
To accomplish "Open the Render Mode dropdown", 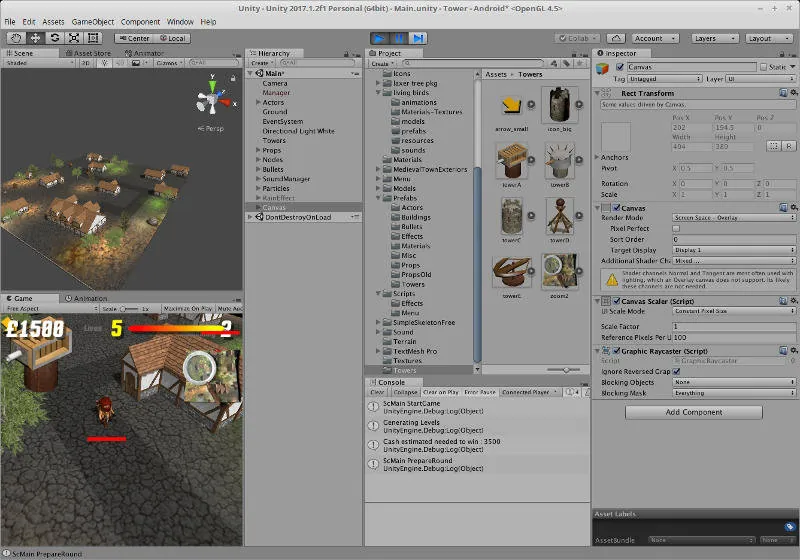I will click(x=734, y=218).
